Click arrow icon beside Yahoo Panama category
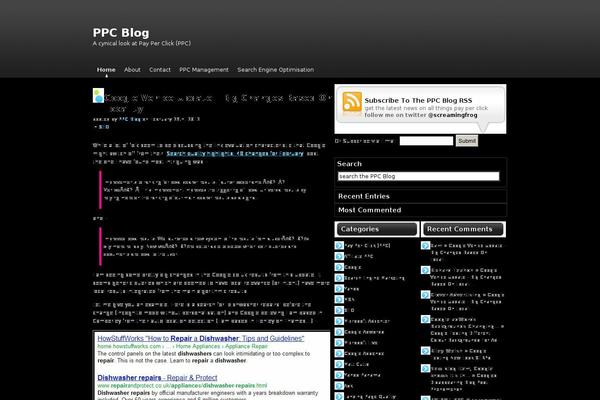This screenshot has height=400, width=600. [339, 375]
